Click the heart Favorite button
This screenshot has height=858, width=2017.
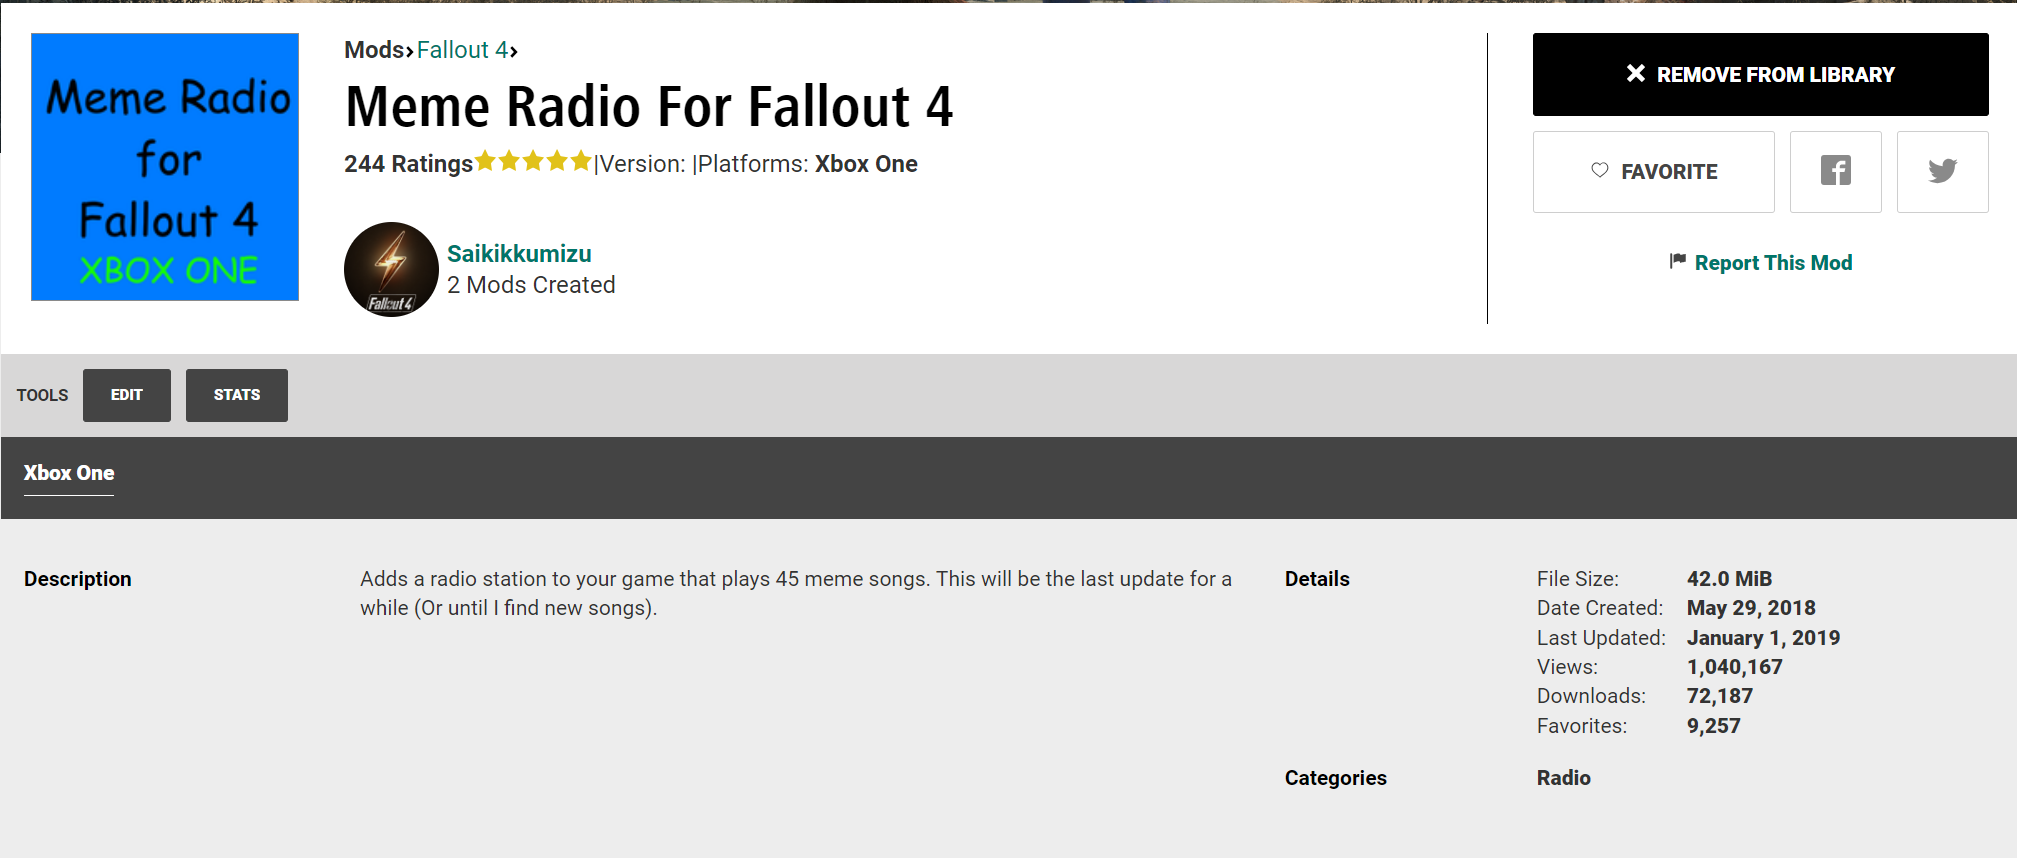point(1653,171)
